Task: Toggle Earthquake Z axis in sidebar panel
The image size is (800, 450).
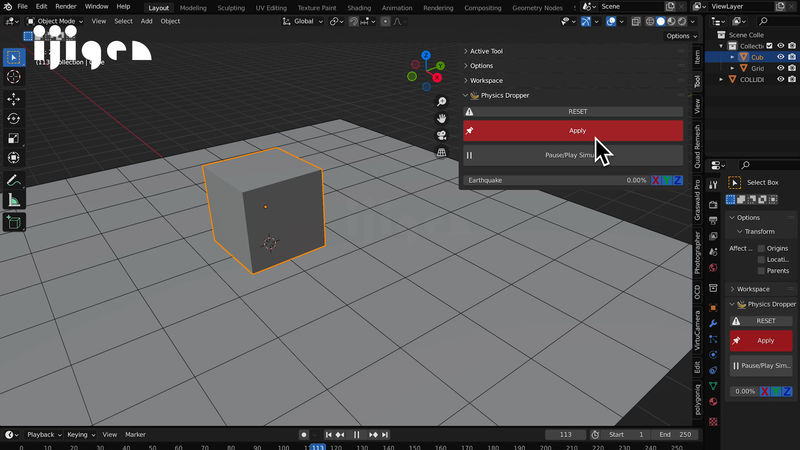Action: coord(678,180)
